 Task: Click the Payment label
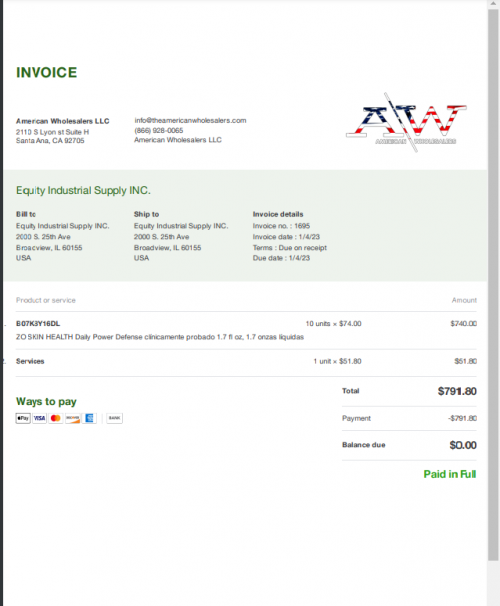[356, 418]
